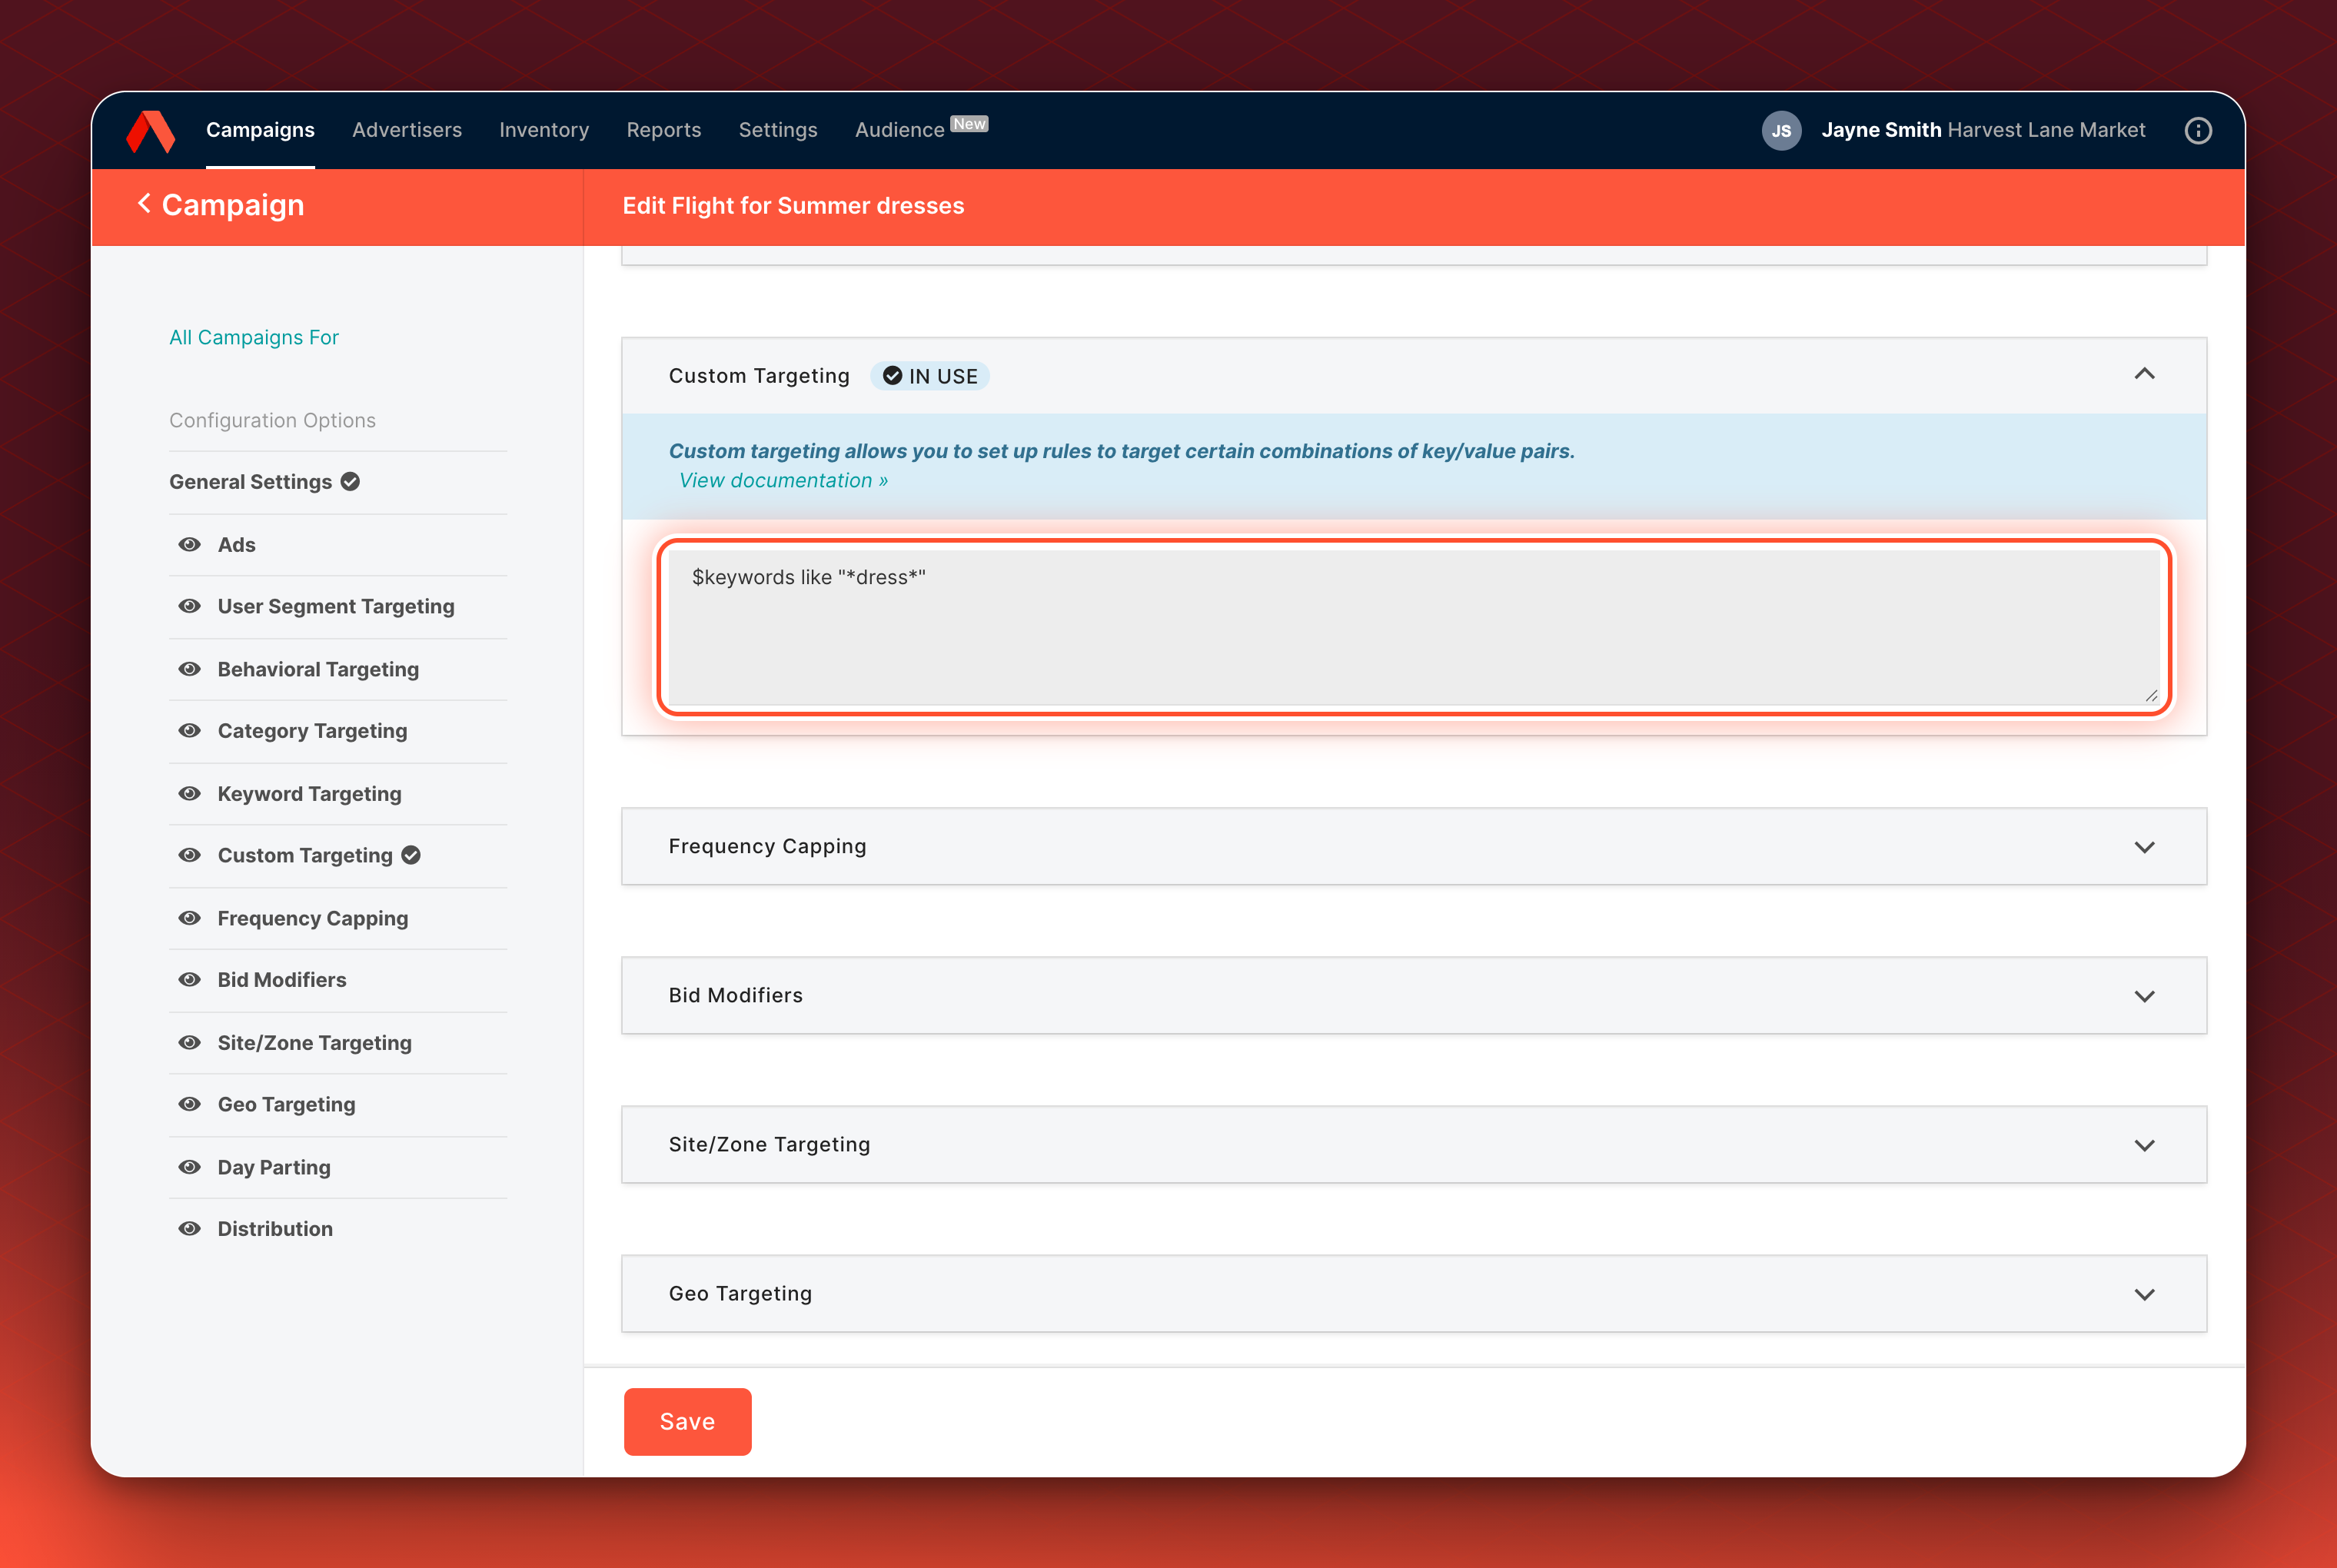The image size is (2337, 1568).
Task: Select Frequency Capping in sidebar
Action: coord(313,918)
